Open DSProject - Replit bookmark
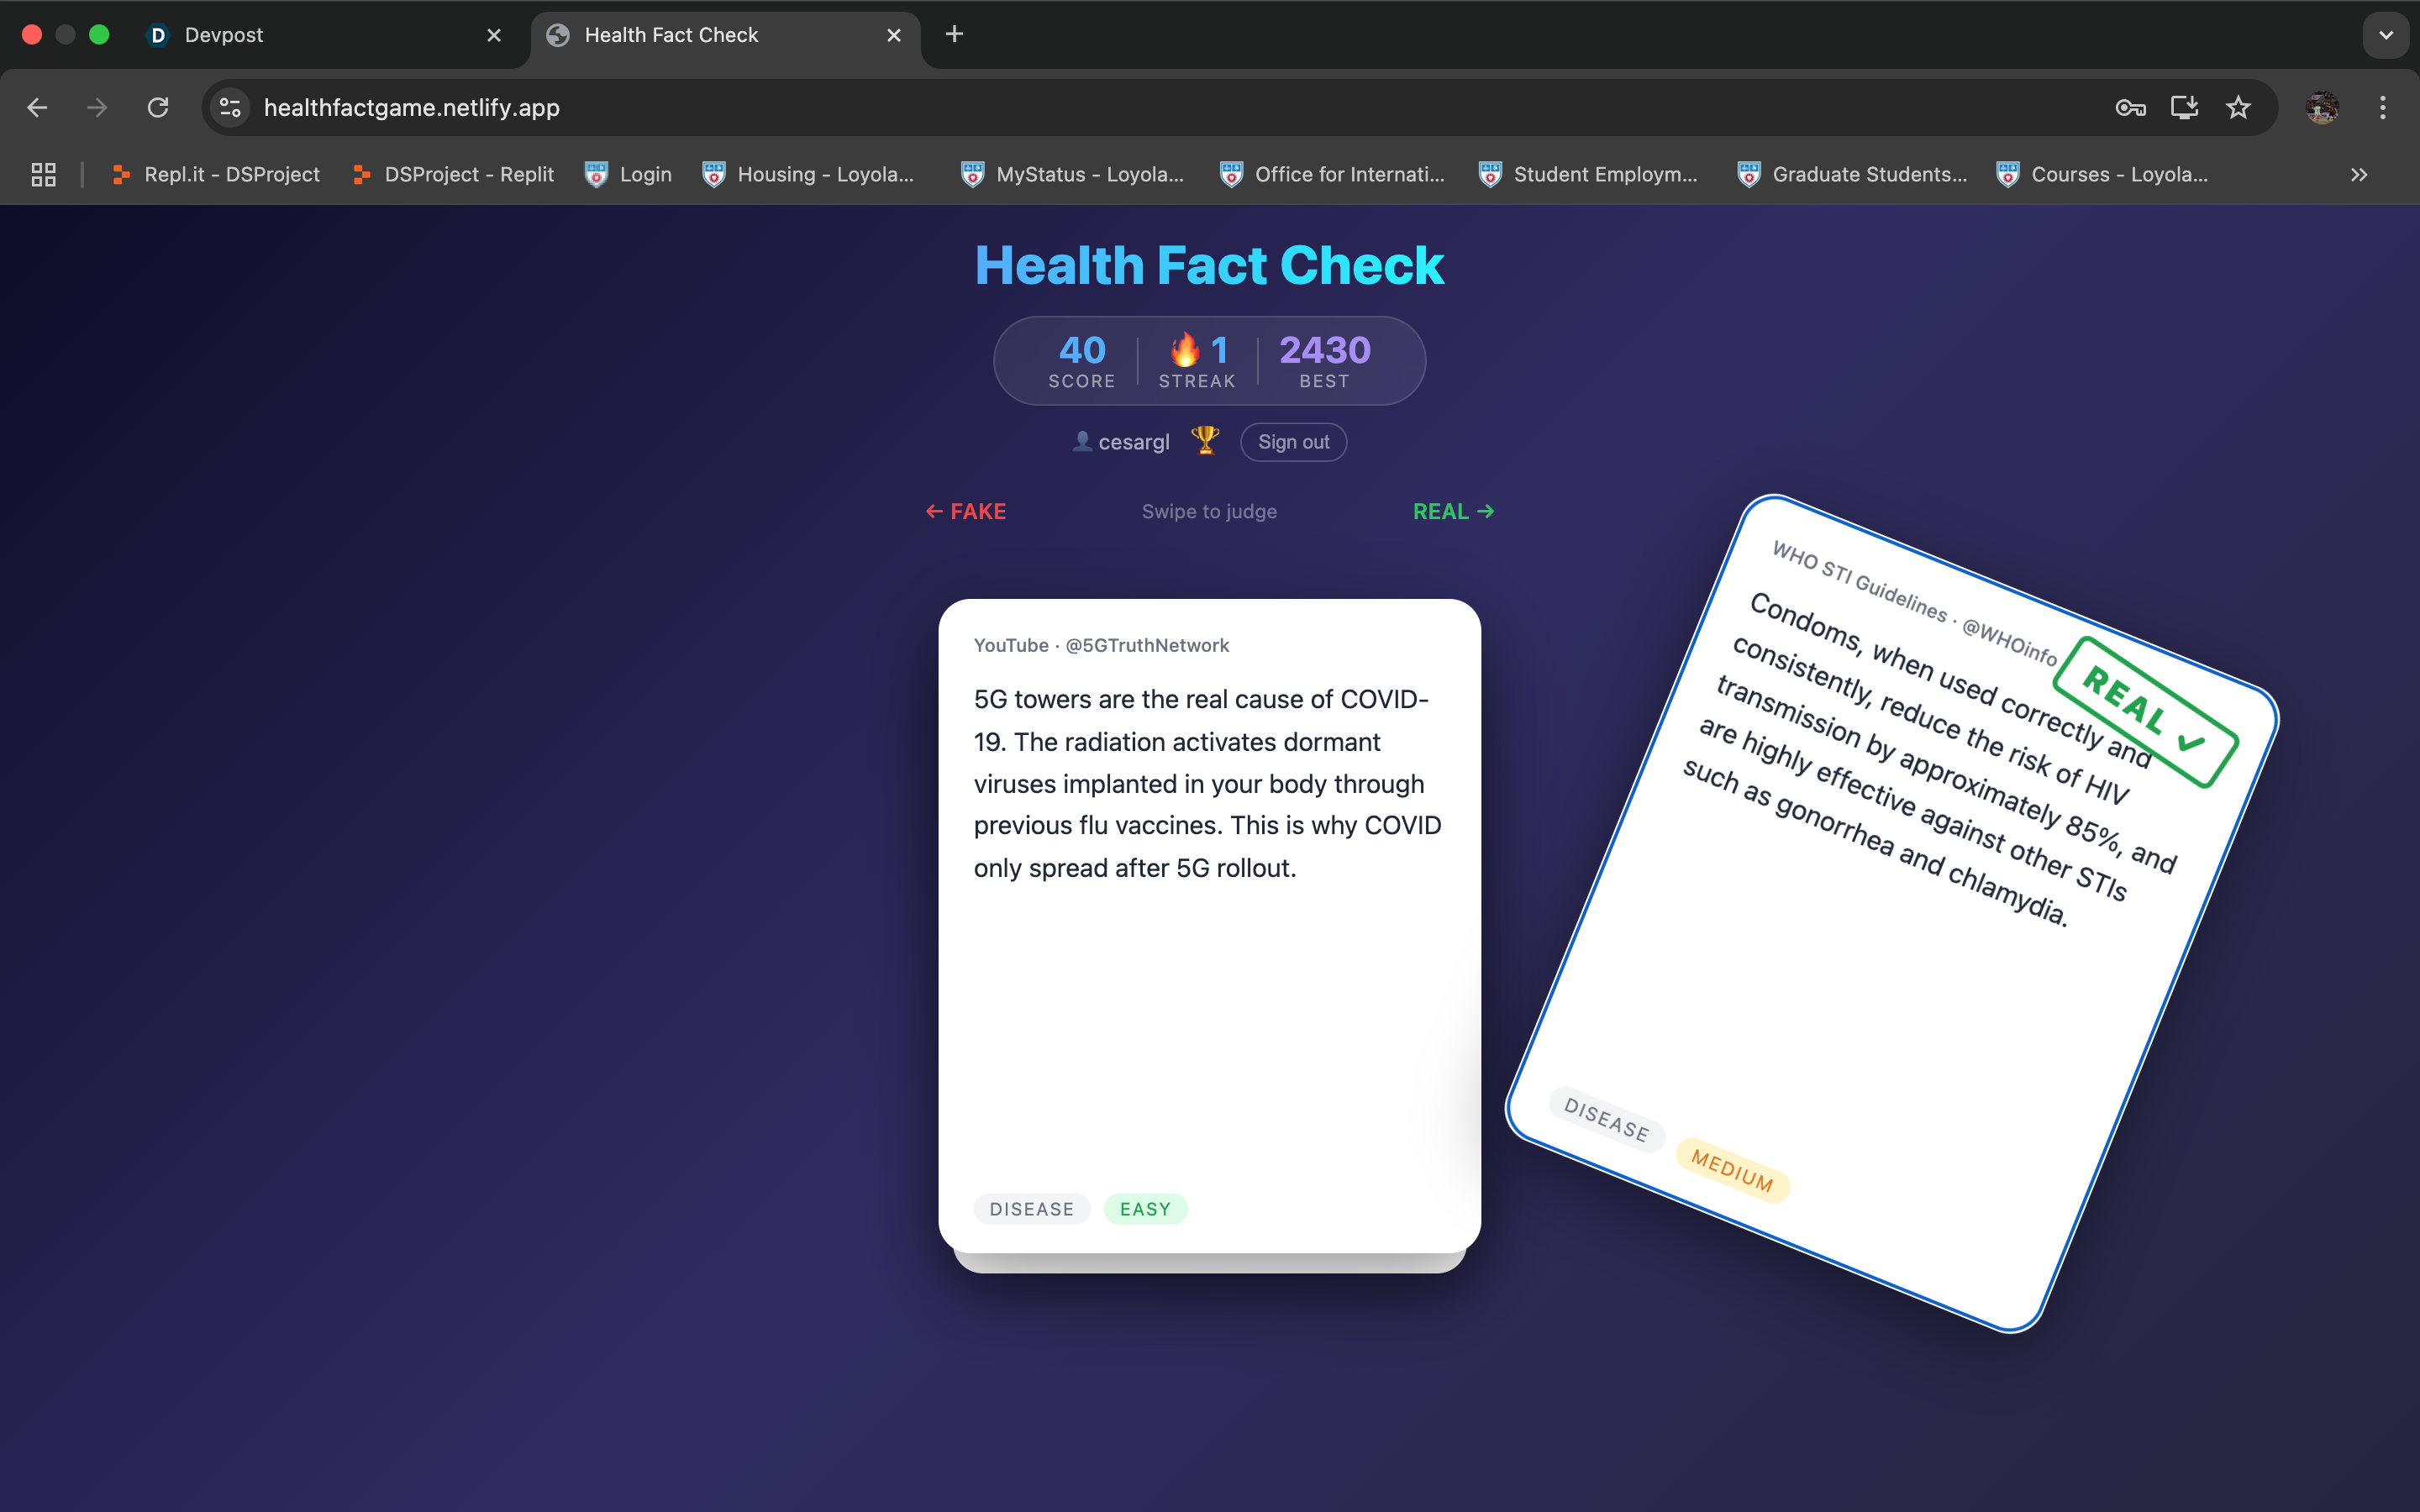 (x=454, y=175)
